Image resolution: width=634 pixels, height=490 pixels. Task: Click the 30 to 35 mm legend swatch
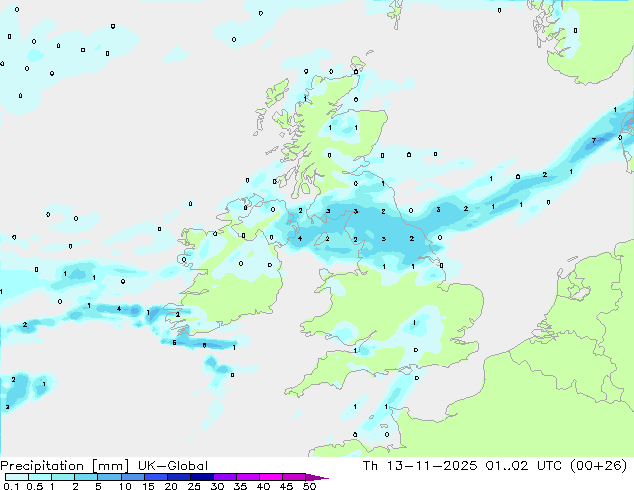pyautogui.click(x=224, y=477)
